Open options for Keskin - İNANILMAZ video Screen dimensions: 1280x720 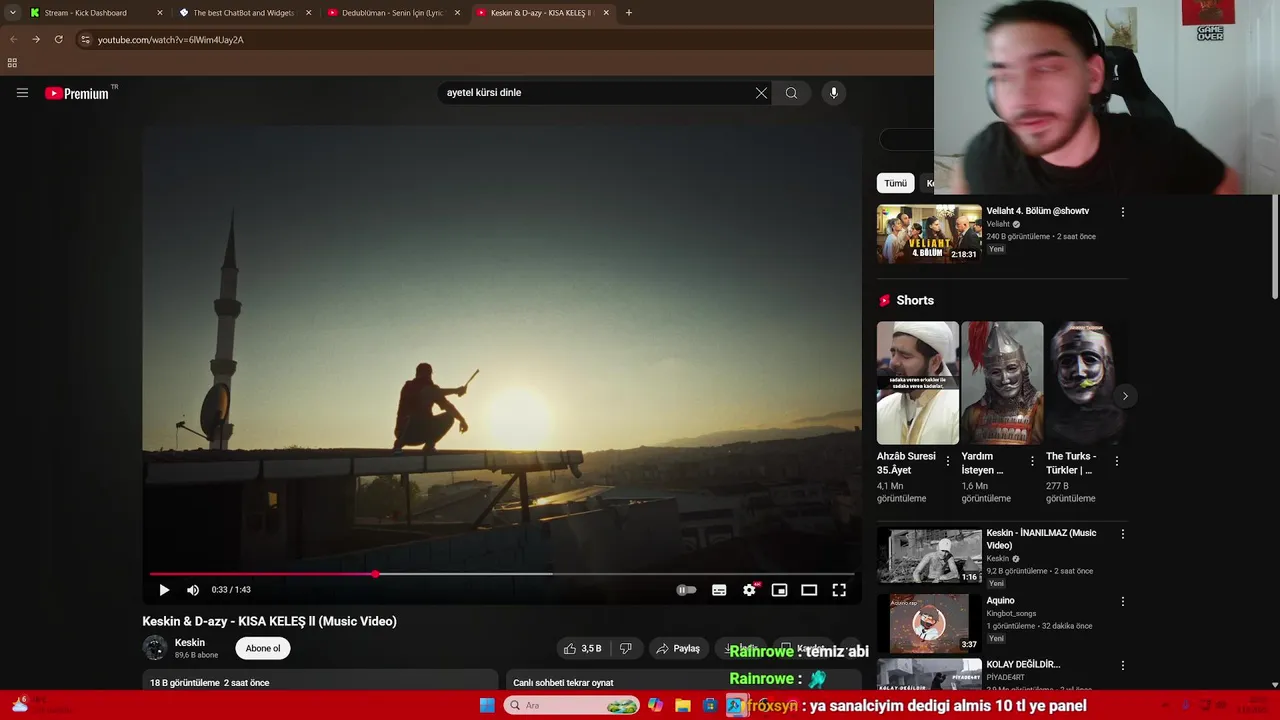(x=1123, y=534)
